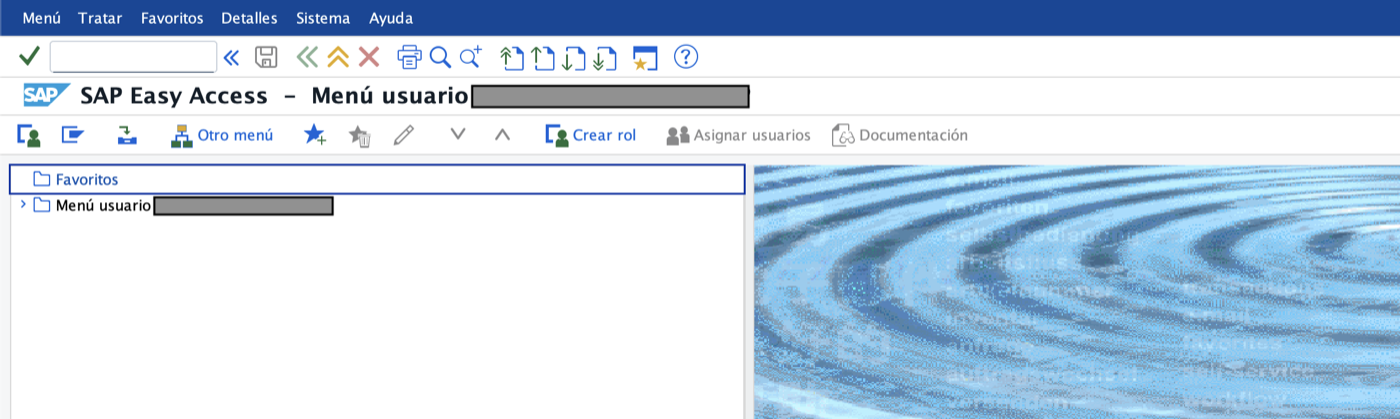Screen dimensions: 1400x419
Task: Open the Favoritos menu in menu bar
Action: tap(172, 18)
